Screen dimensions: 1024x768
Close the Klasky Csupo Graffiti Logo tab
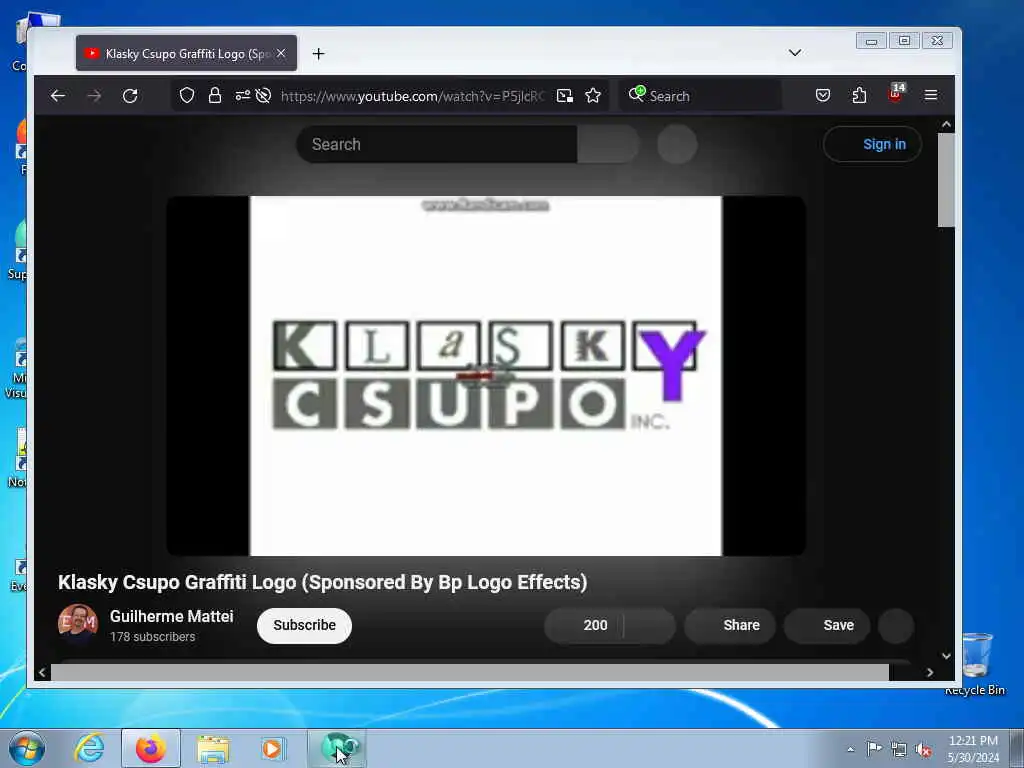281,53
